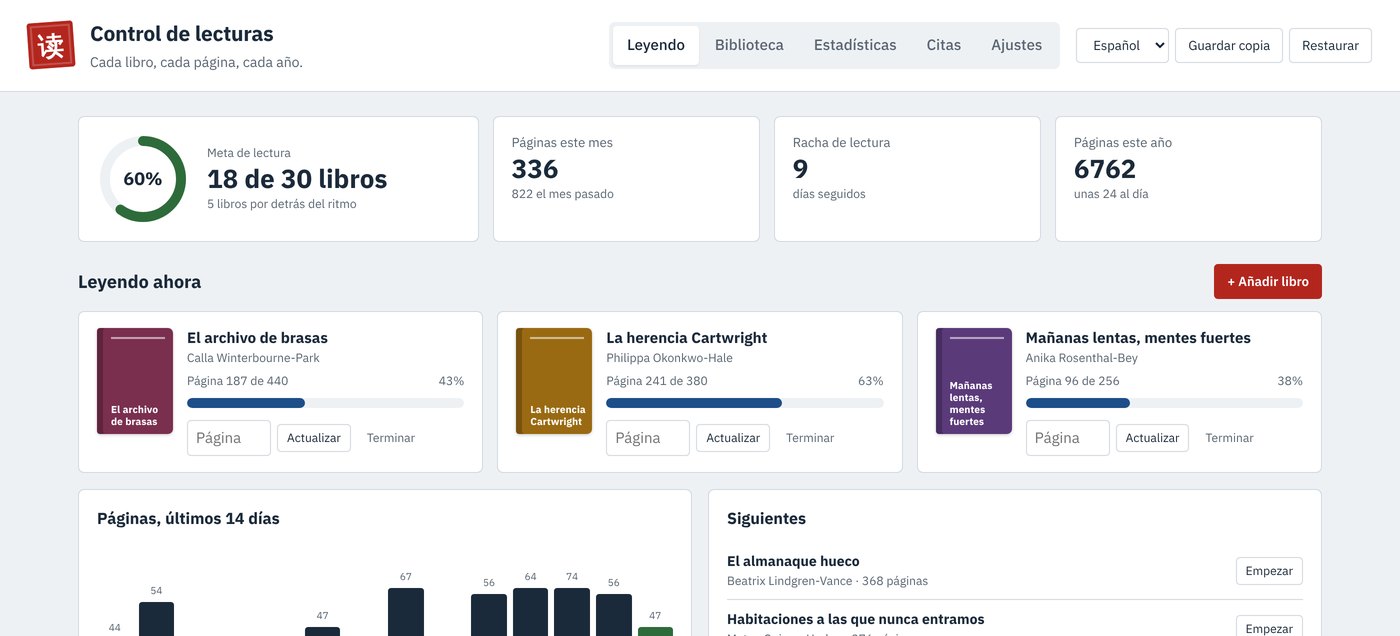Switch to the Leyendo tab

click(x=656, y=45)
